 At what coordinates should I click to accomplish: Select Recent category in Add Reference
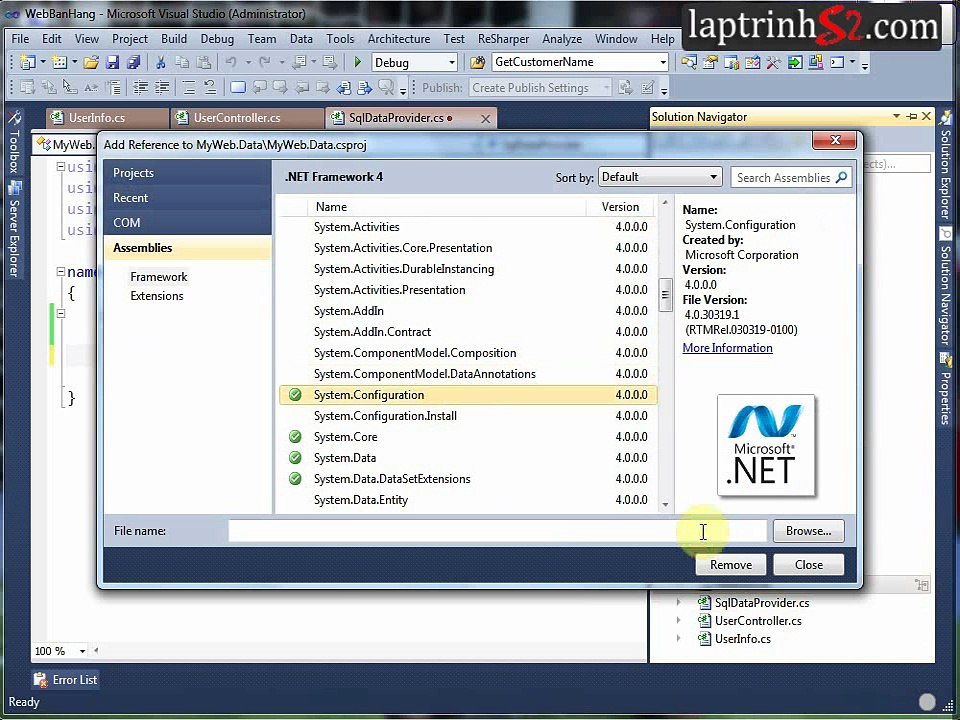(x=187, y=198)
